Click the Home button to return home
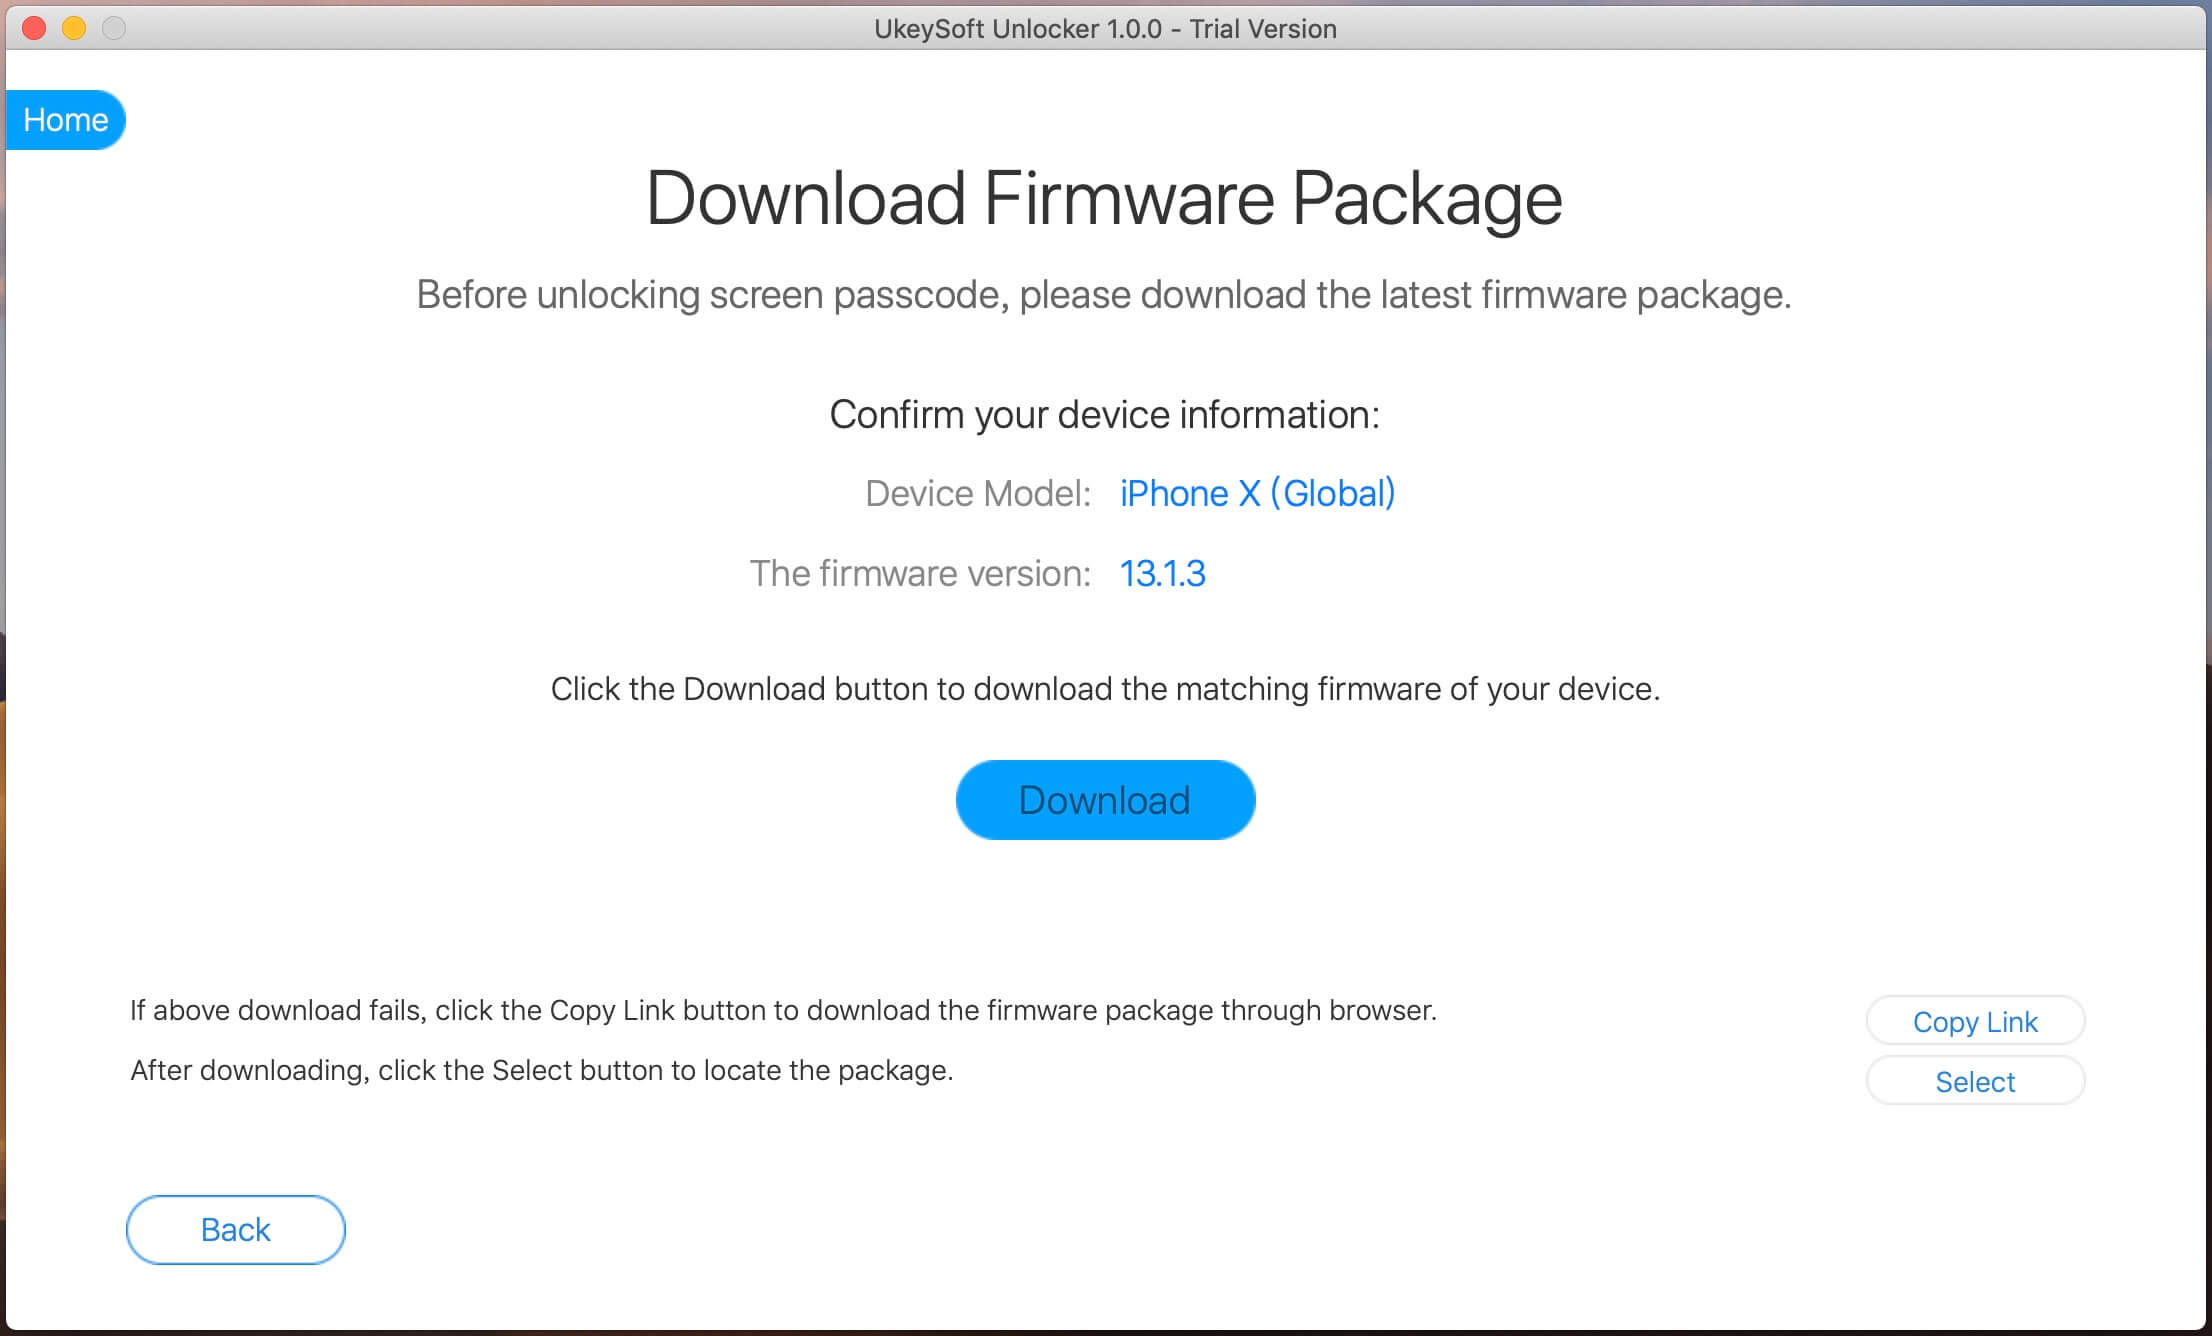This screenshot has width=2212, height=1336. click(66, 117)
